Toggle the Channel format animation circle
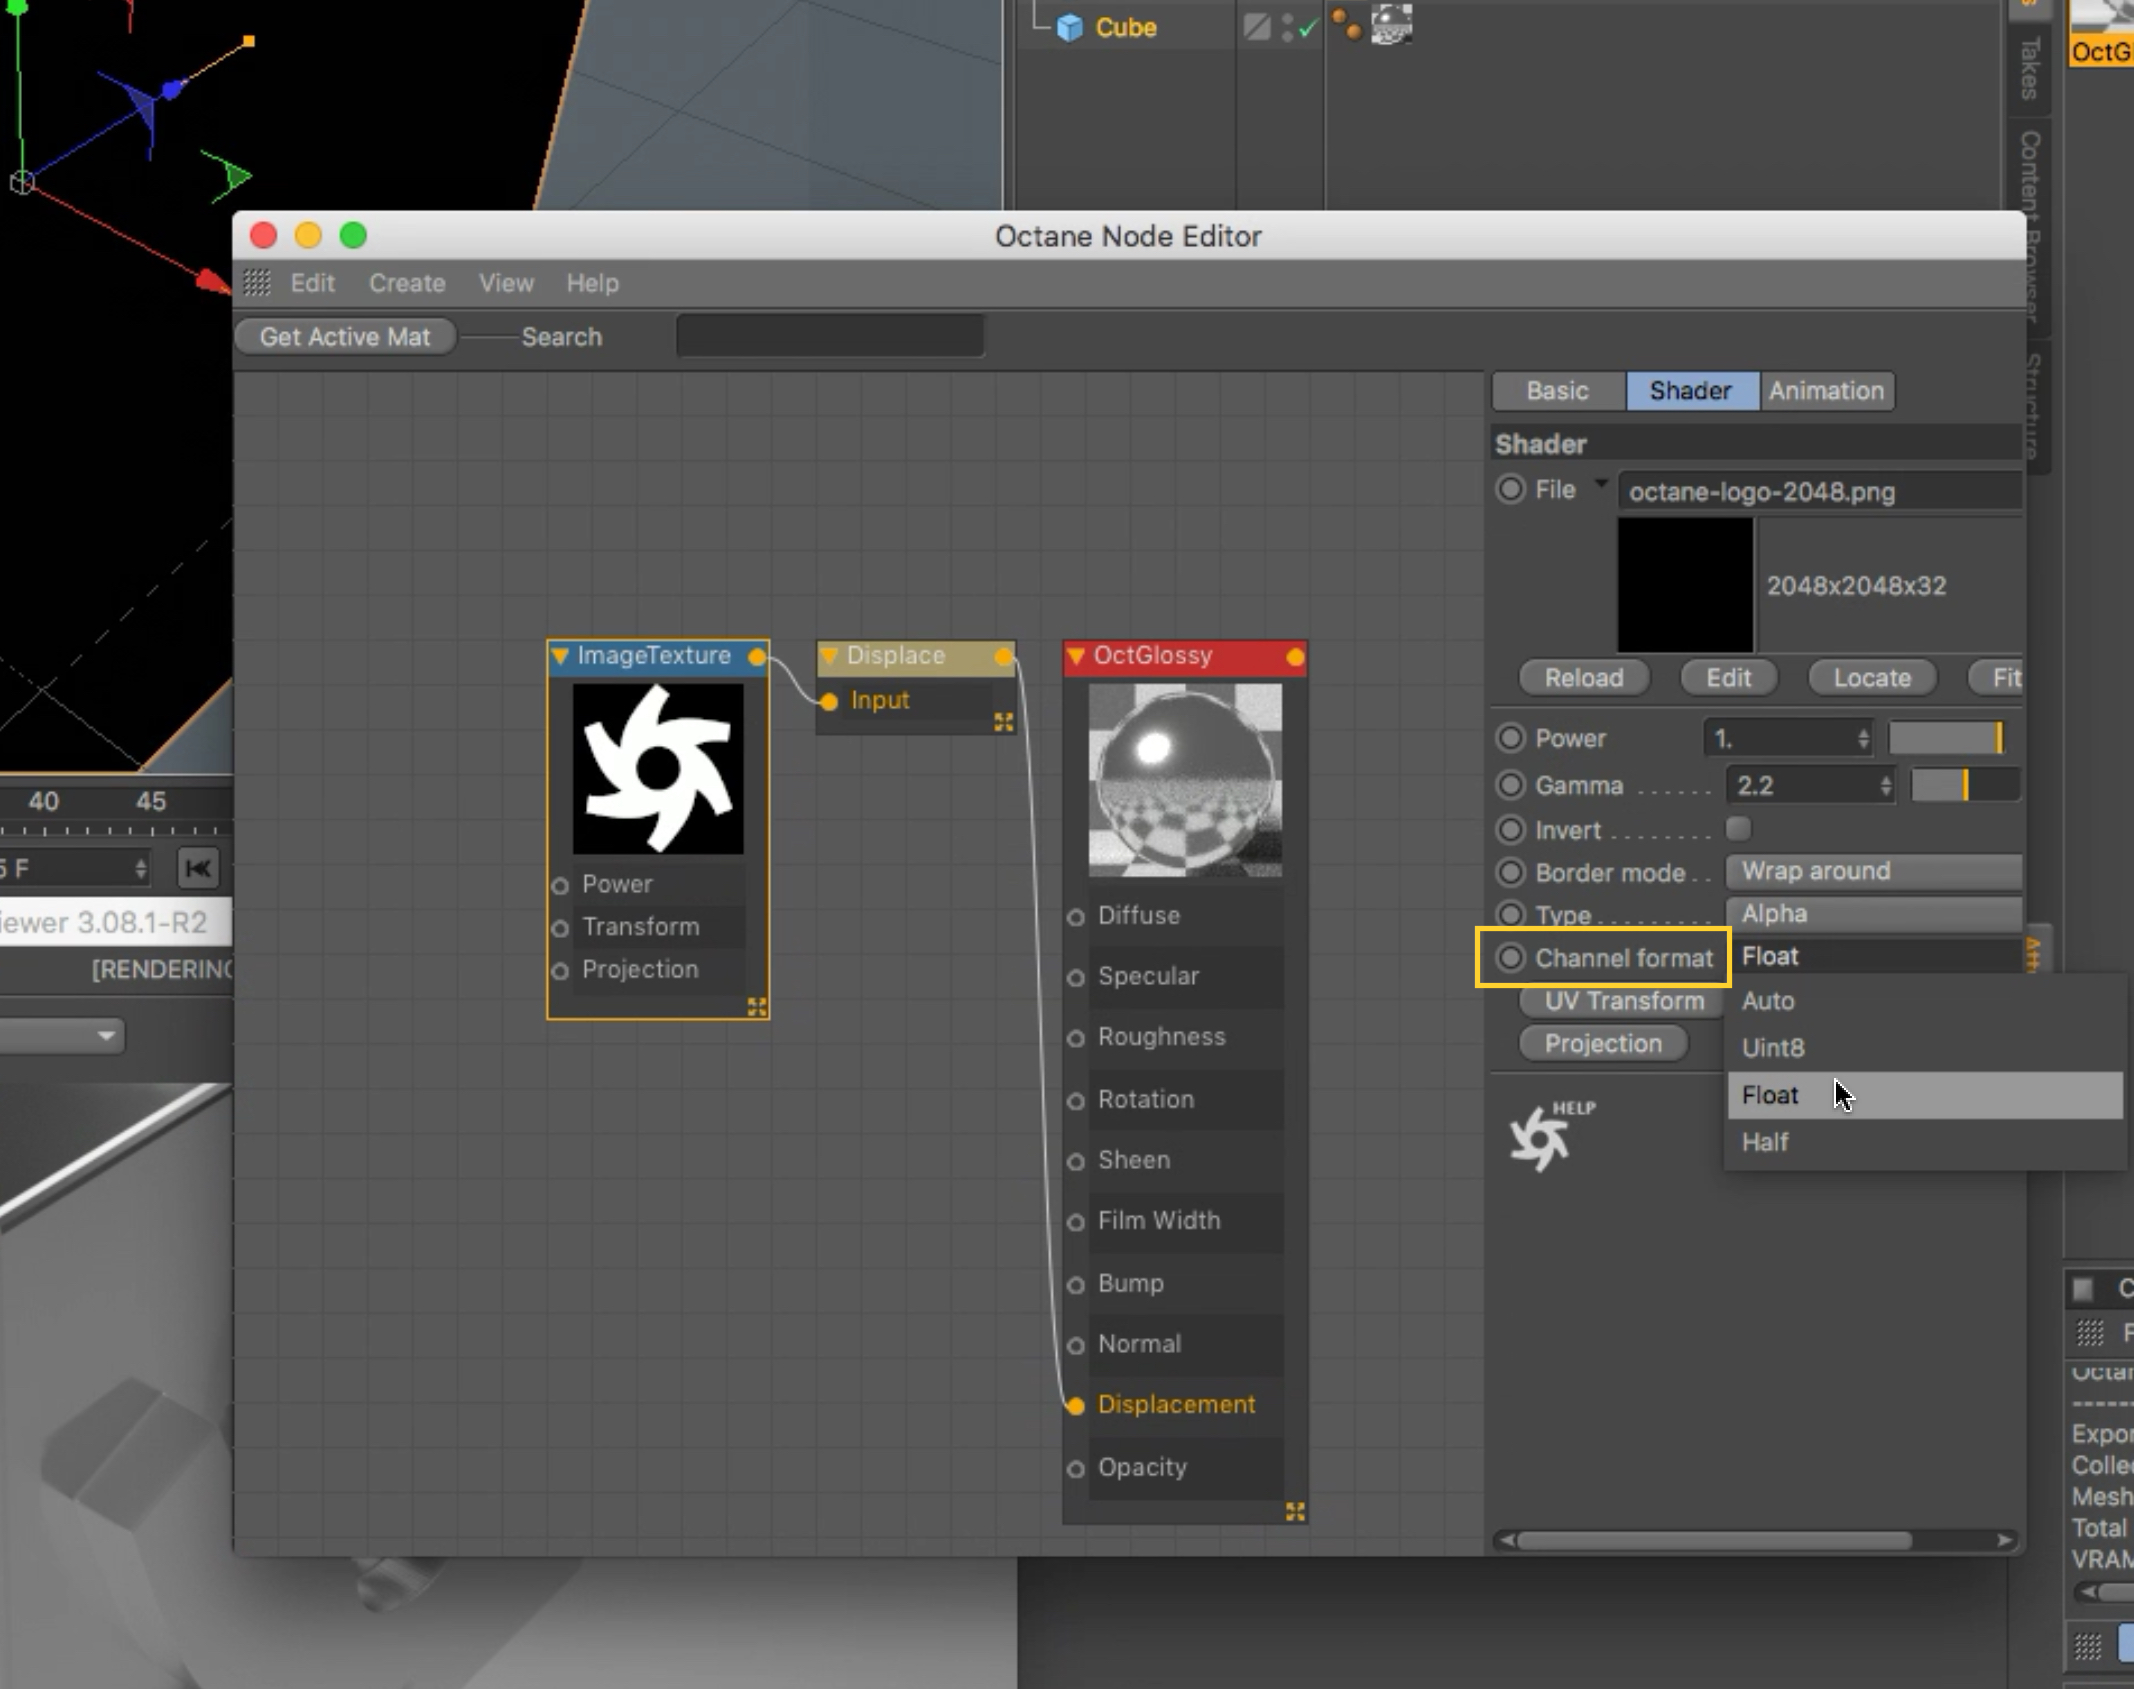Image resolution: width=2134 pixels, height=1689 pixels. (x=1510, y=958)
